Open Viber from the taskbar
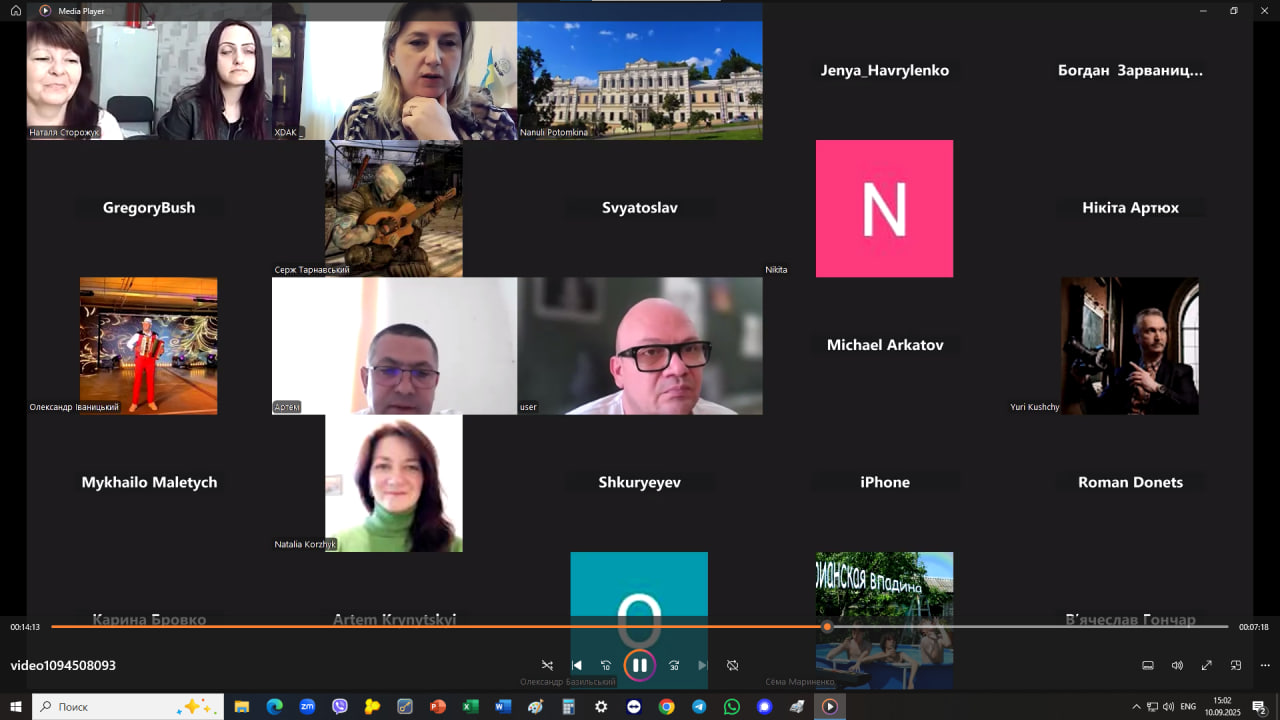1280x720 pixels. tap(340, 707)
